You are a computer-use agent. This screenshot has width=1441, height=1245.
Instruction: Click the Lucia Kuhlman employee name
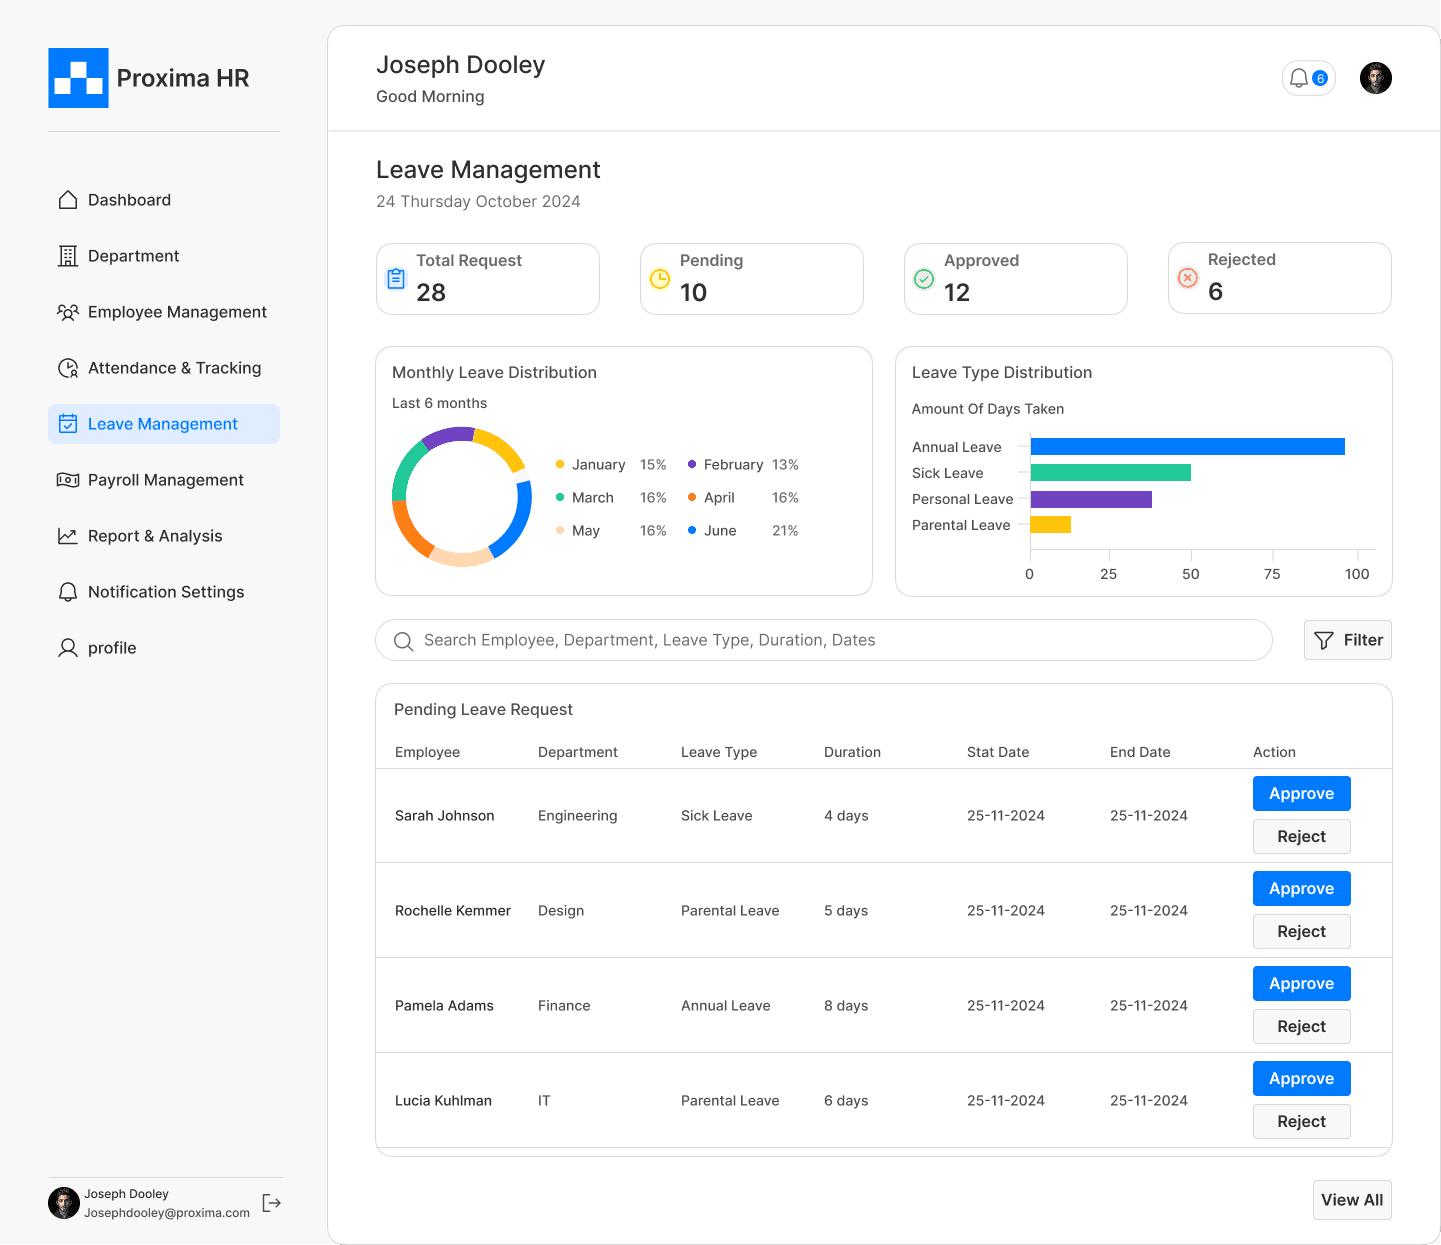[x=444, y=1101]
